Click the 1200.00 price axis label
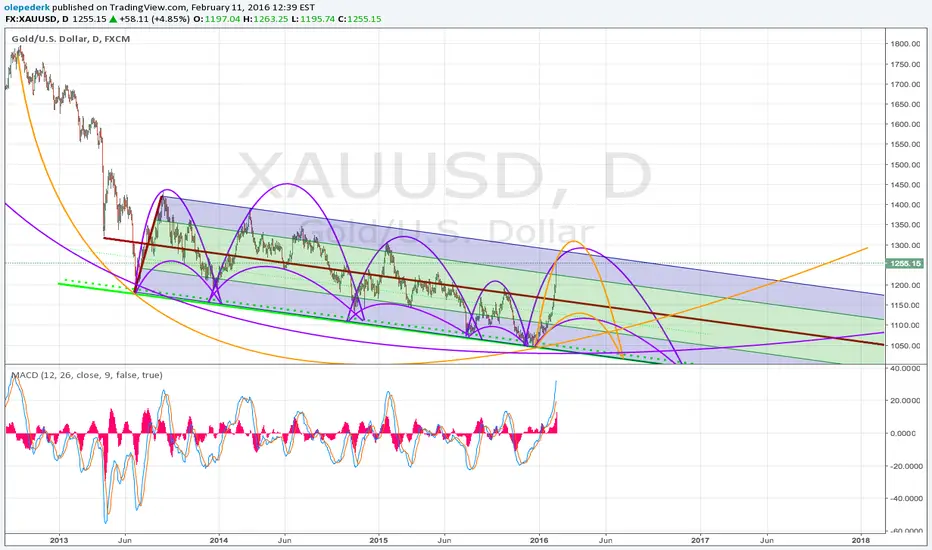 905,285
